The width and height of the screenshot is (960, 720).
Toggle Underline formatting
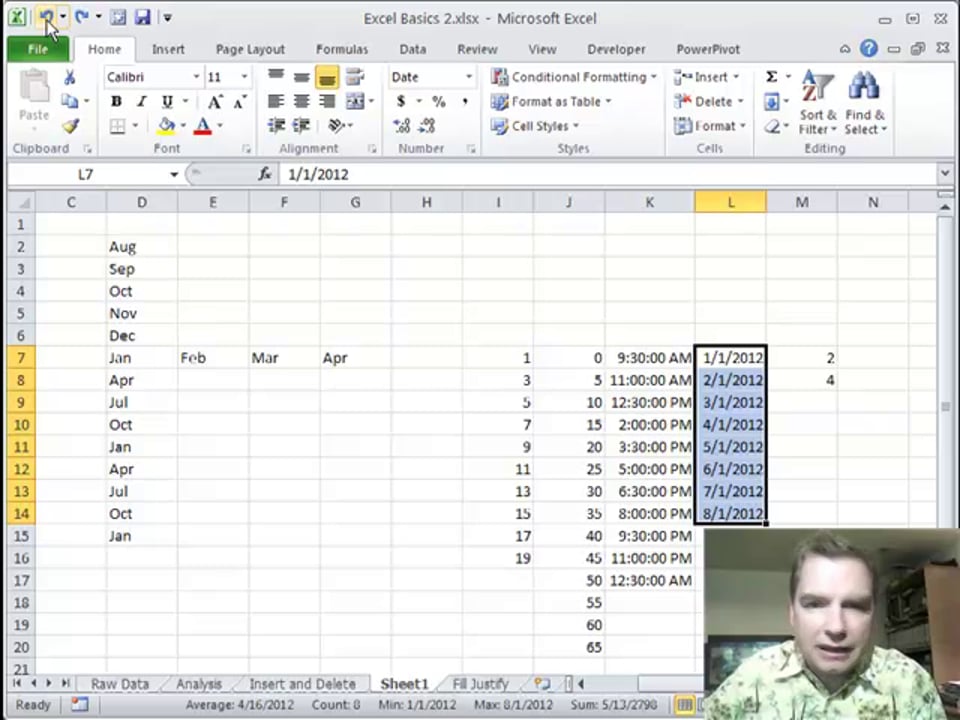[x=167, y=102]
